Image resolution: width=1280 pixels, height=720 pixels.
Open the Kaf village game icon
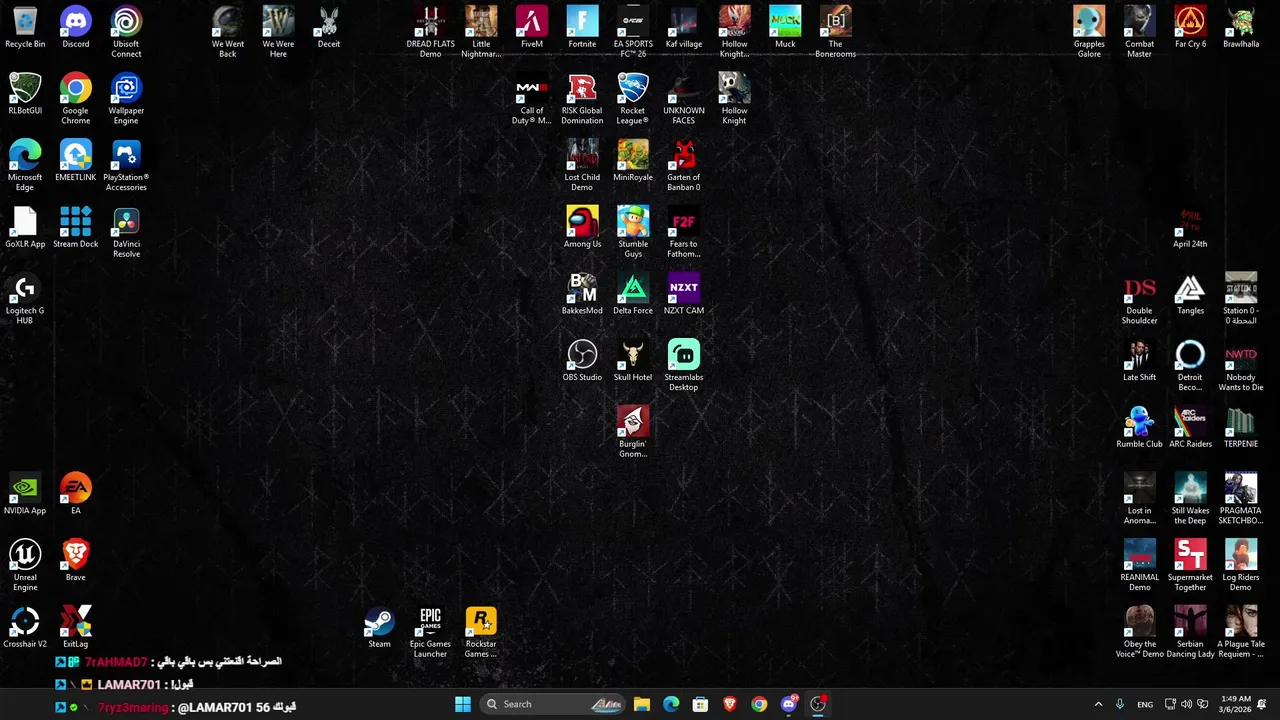click(684, 28)
